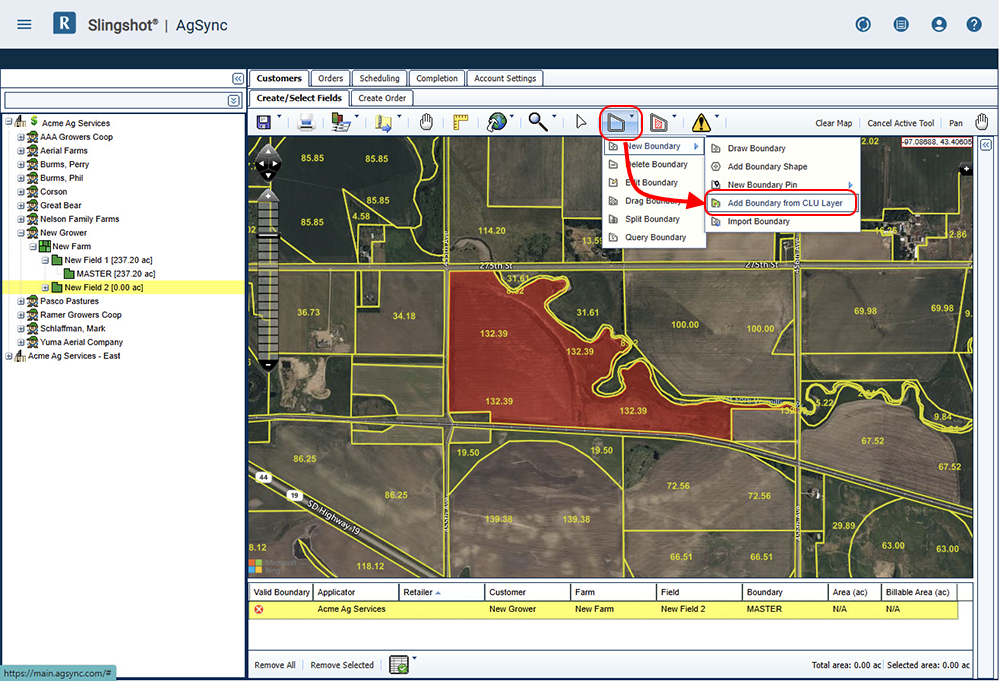Select the Create/Select Fields tab
The image size is (1000, 681).
tap(299, 98)
